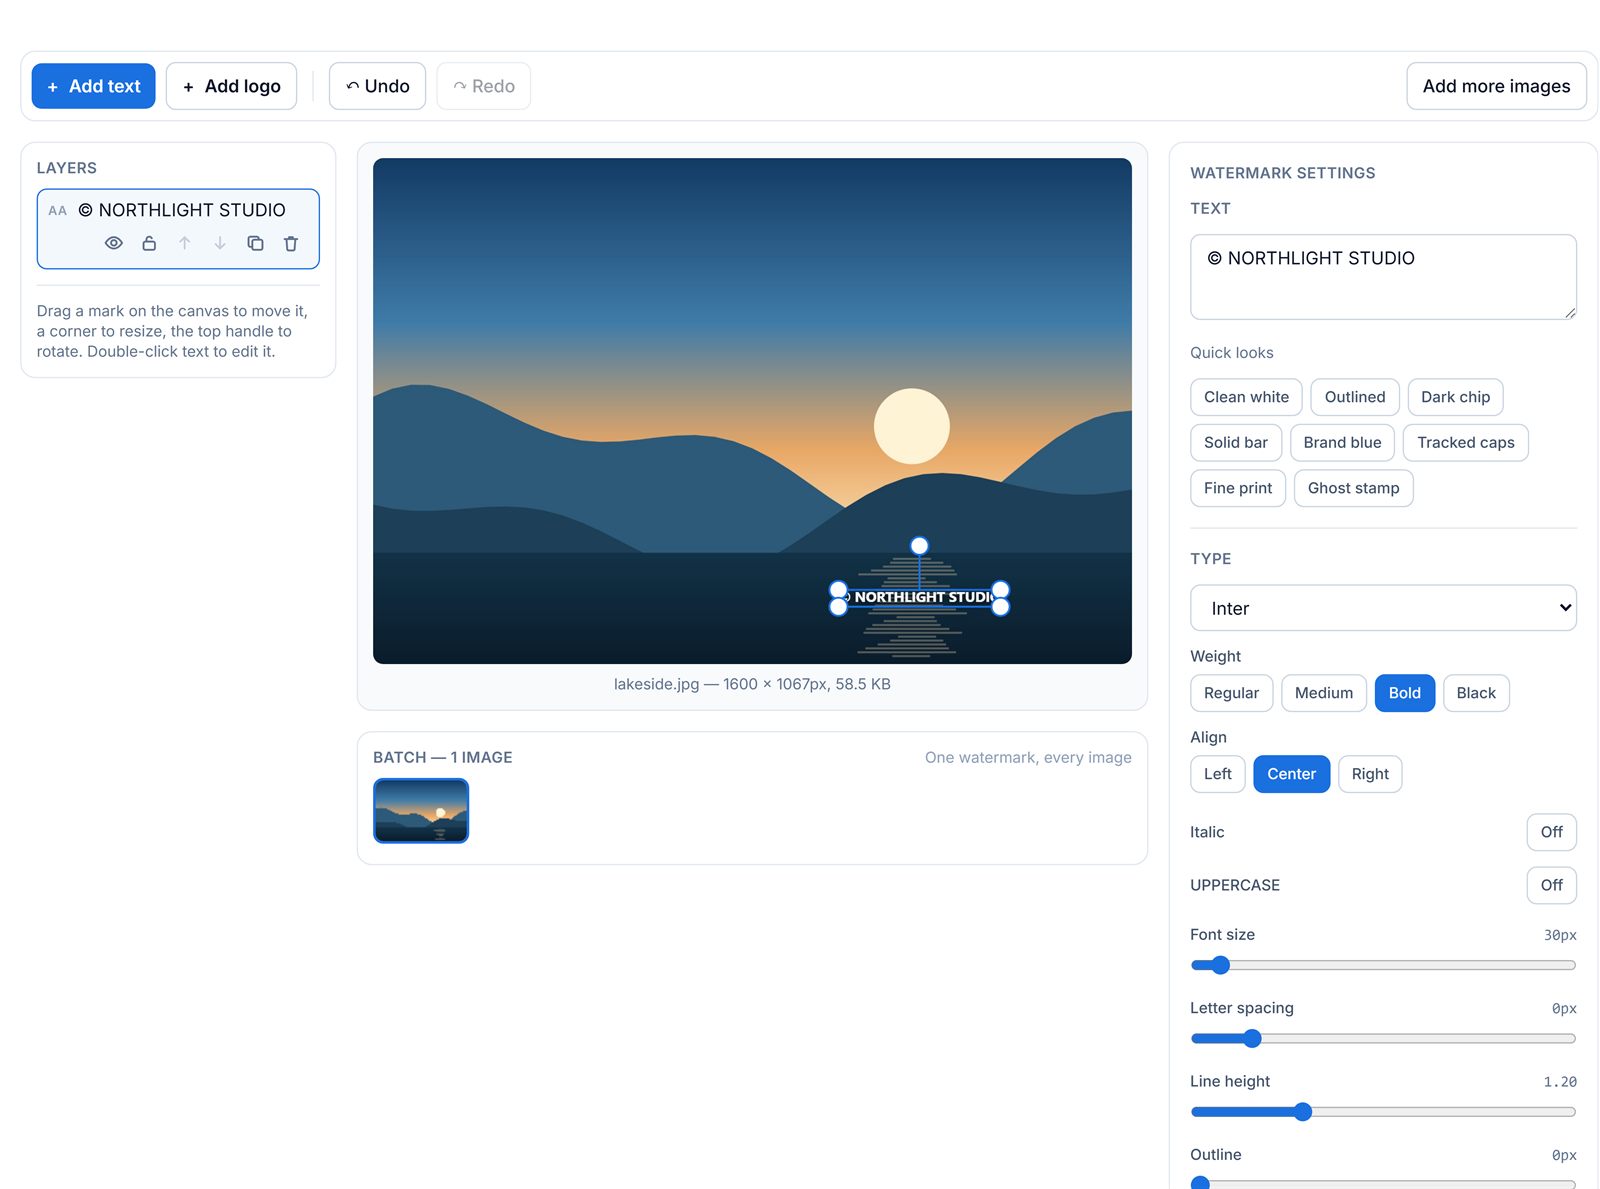Click the Add logo button

(x=231, y=86)
